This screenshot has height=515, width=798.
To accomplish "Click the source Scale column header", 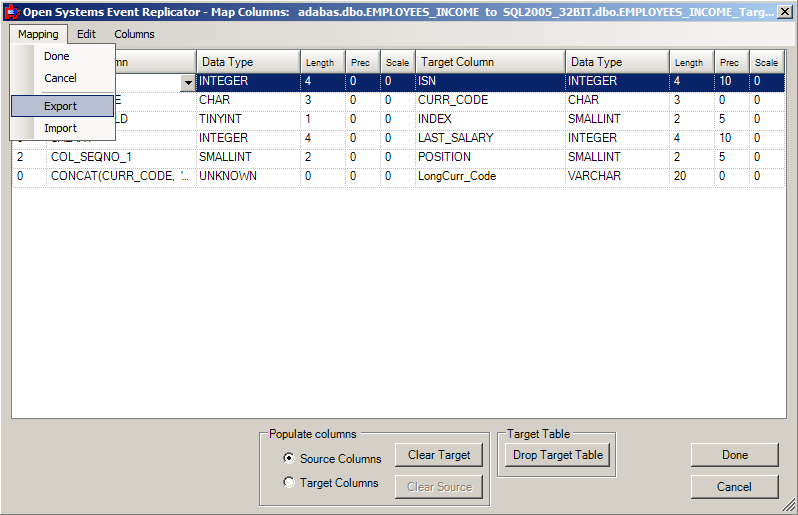I will [397, 62].
